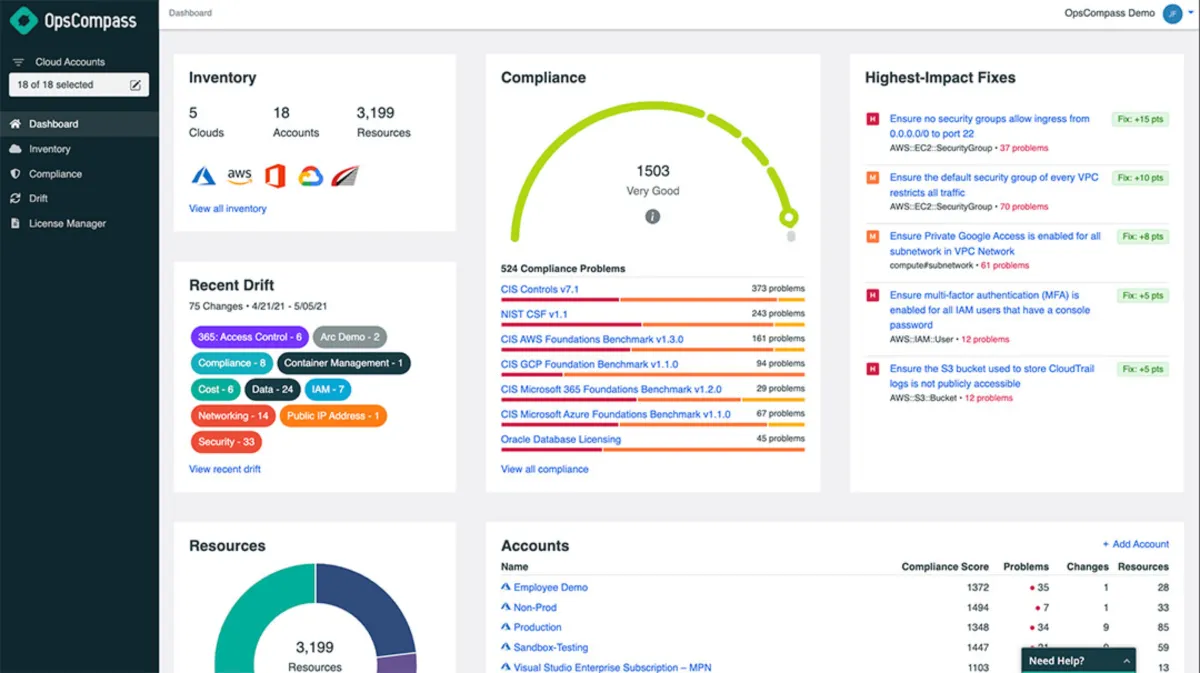The image size is (1200, 673).
Task: Open the 18 of 18 selected account selector
Action: [x=79, y=85]
